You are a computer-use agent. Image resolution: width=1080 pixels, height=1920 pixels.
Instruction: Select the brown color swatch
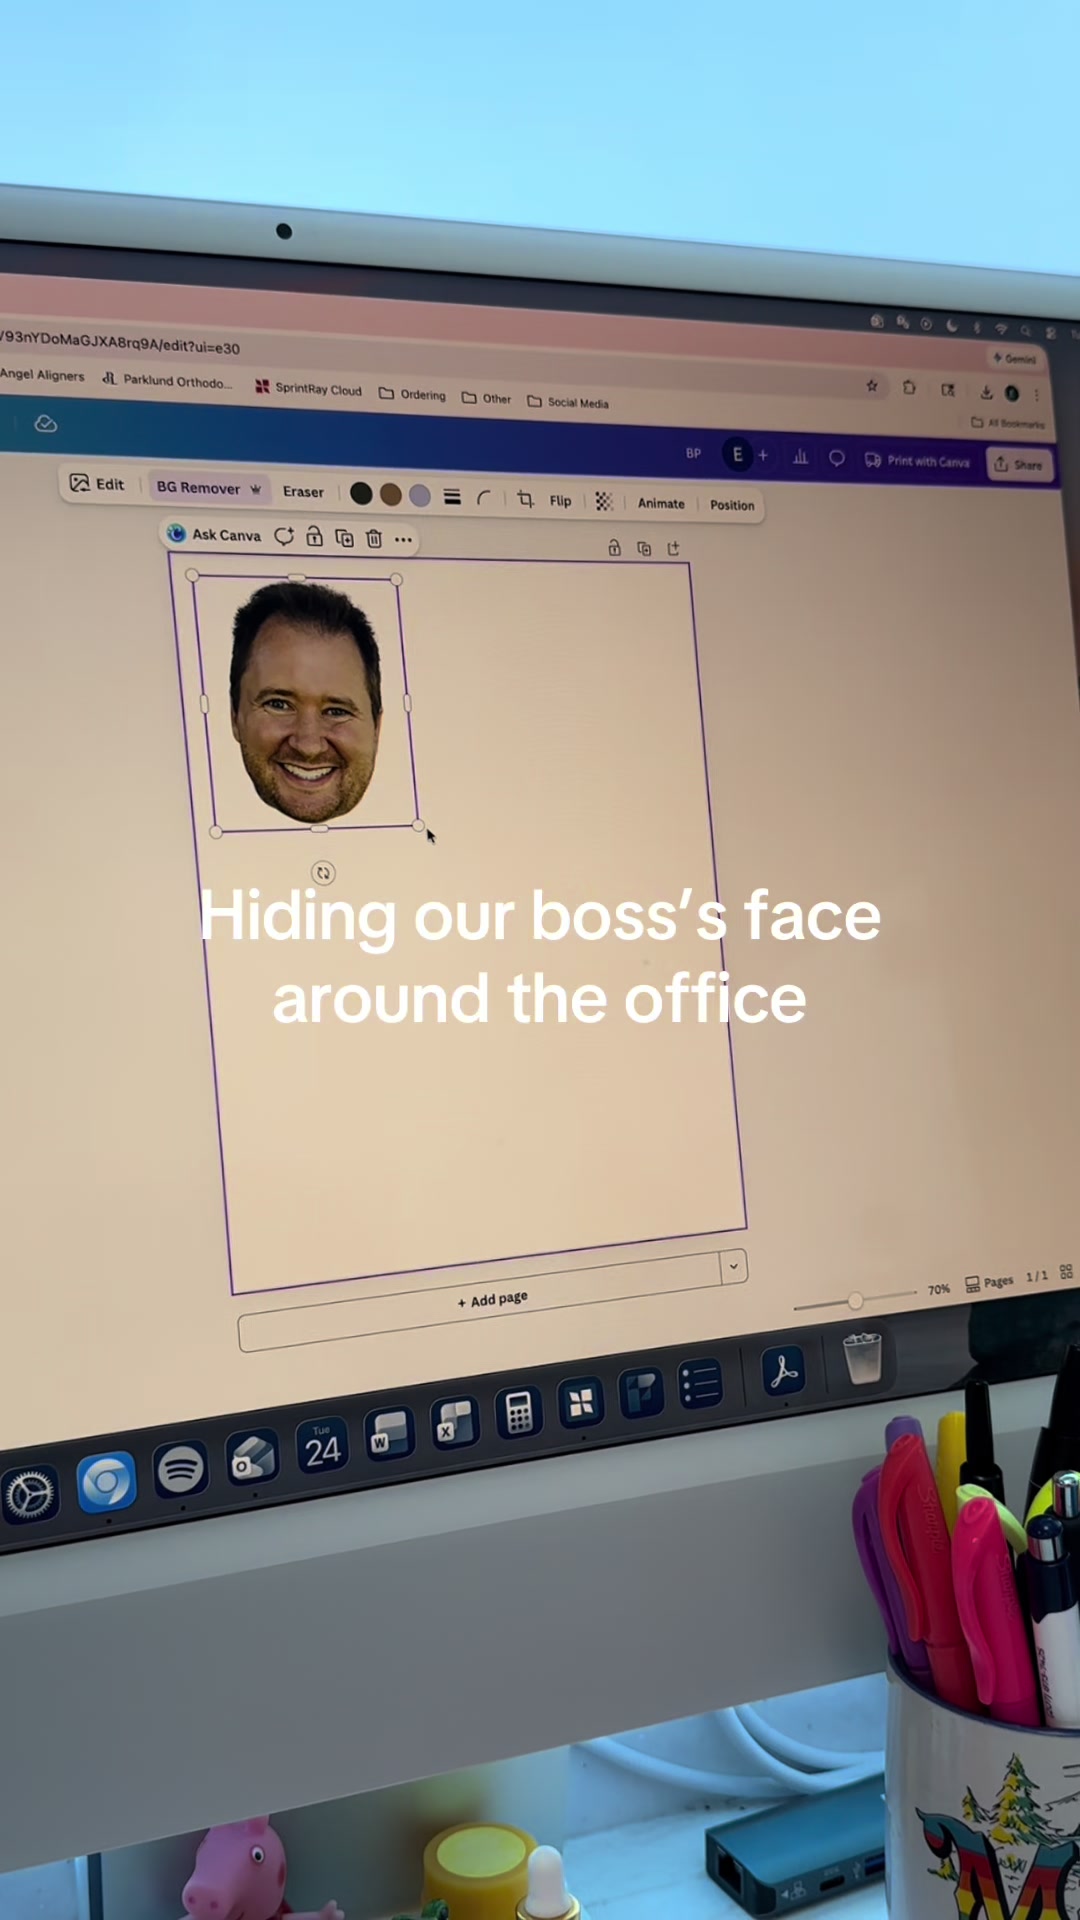click(391, 494)
